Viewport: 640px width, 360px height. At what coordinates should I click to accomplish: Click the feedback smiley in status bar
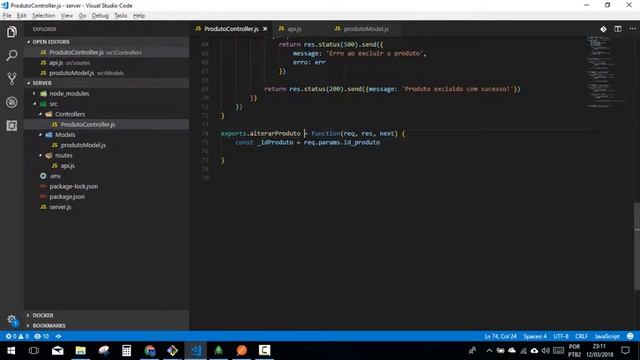coord(630,336)
